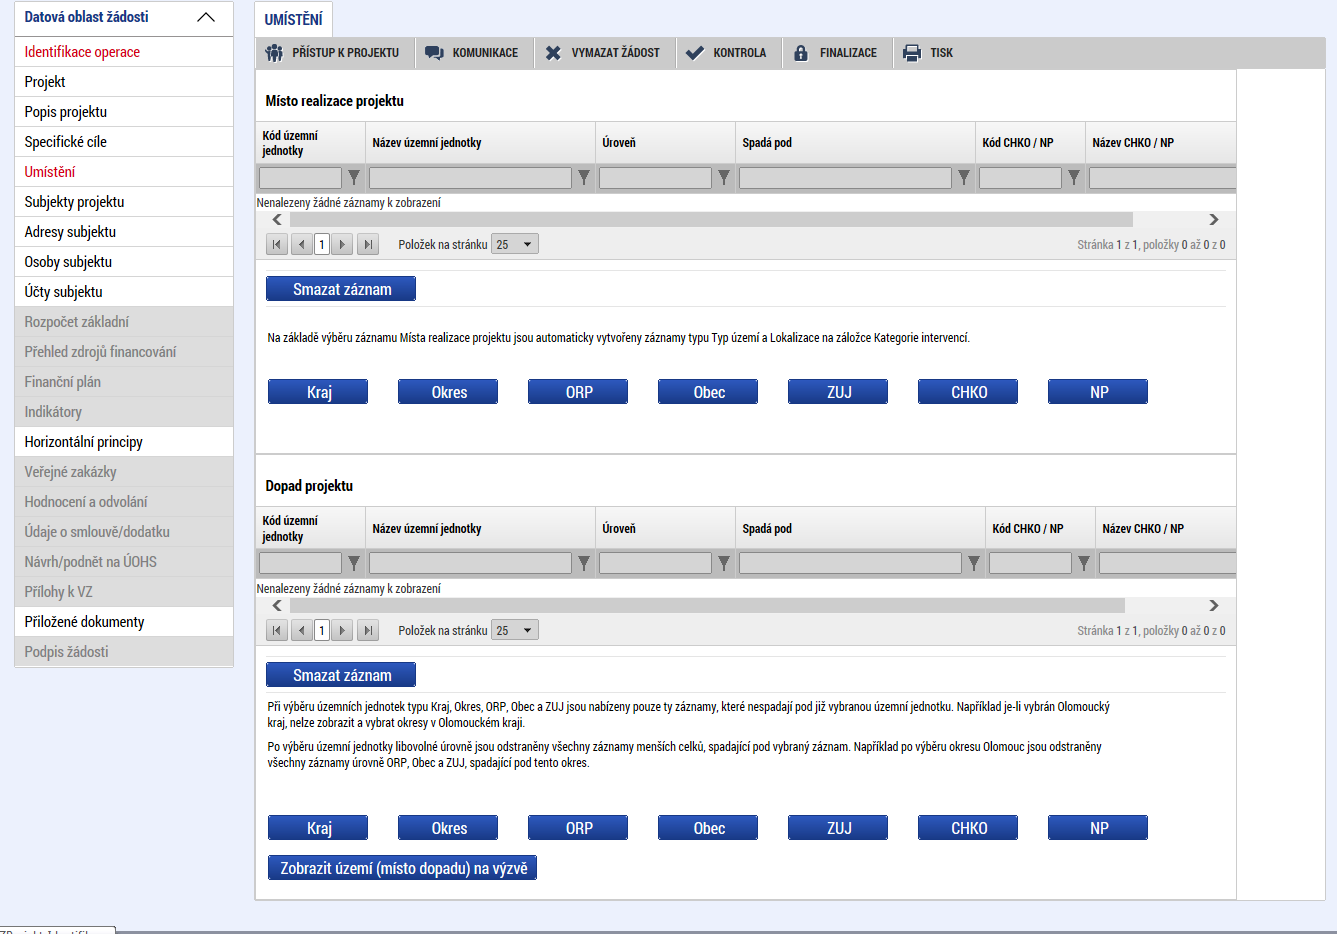Open filter for Spadá pod in Dopad projektu table
The width and height of the screenshot is (1337, 934).
[974, 564]
